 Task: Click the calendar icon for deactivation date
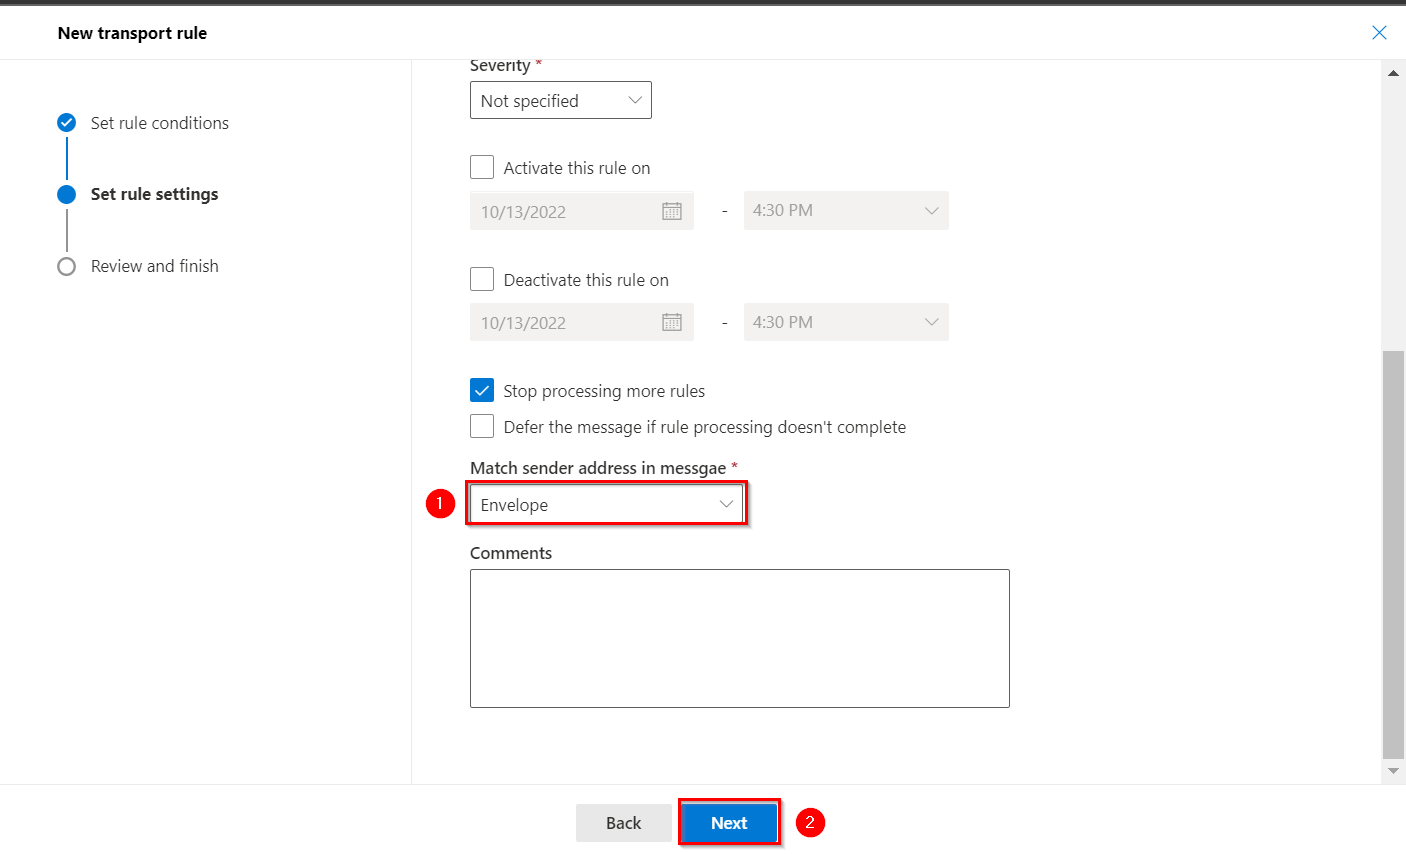672,322
